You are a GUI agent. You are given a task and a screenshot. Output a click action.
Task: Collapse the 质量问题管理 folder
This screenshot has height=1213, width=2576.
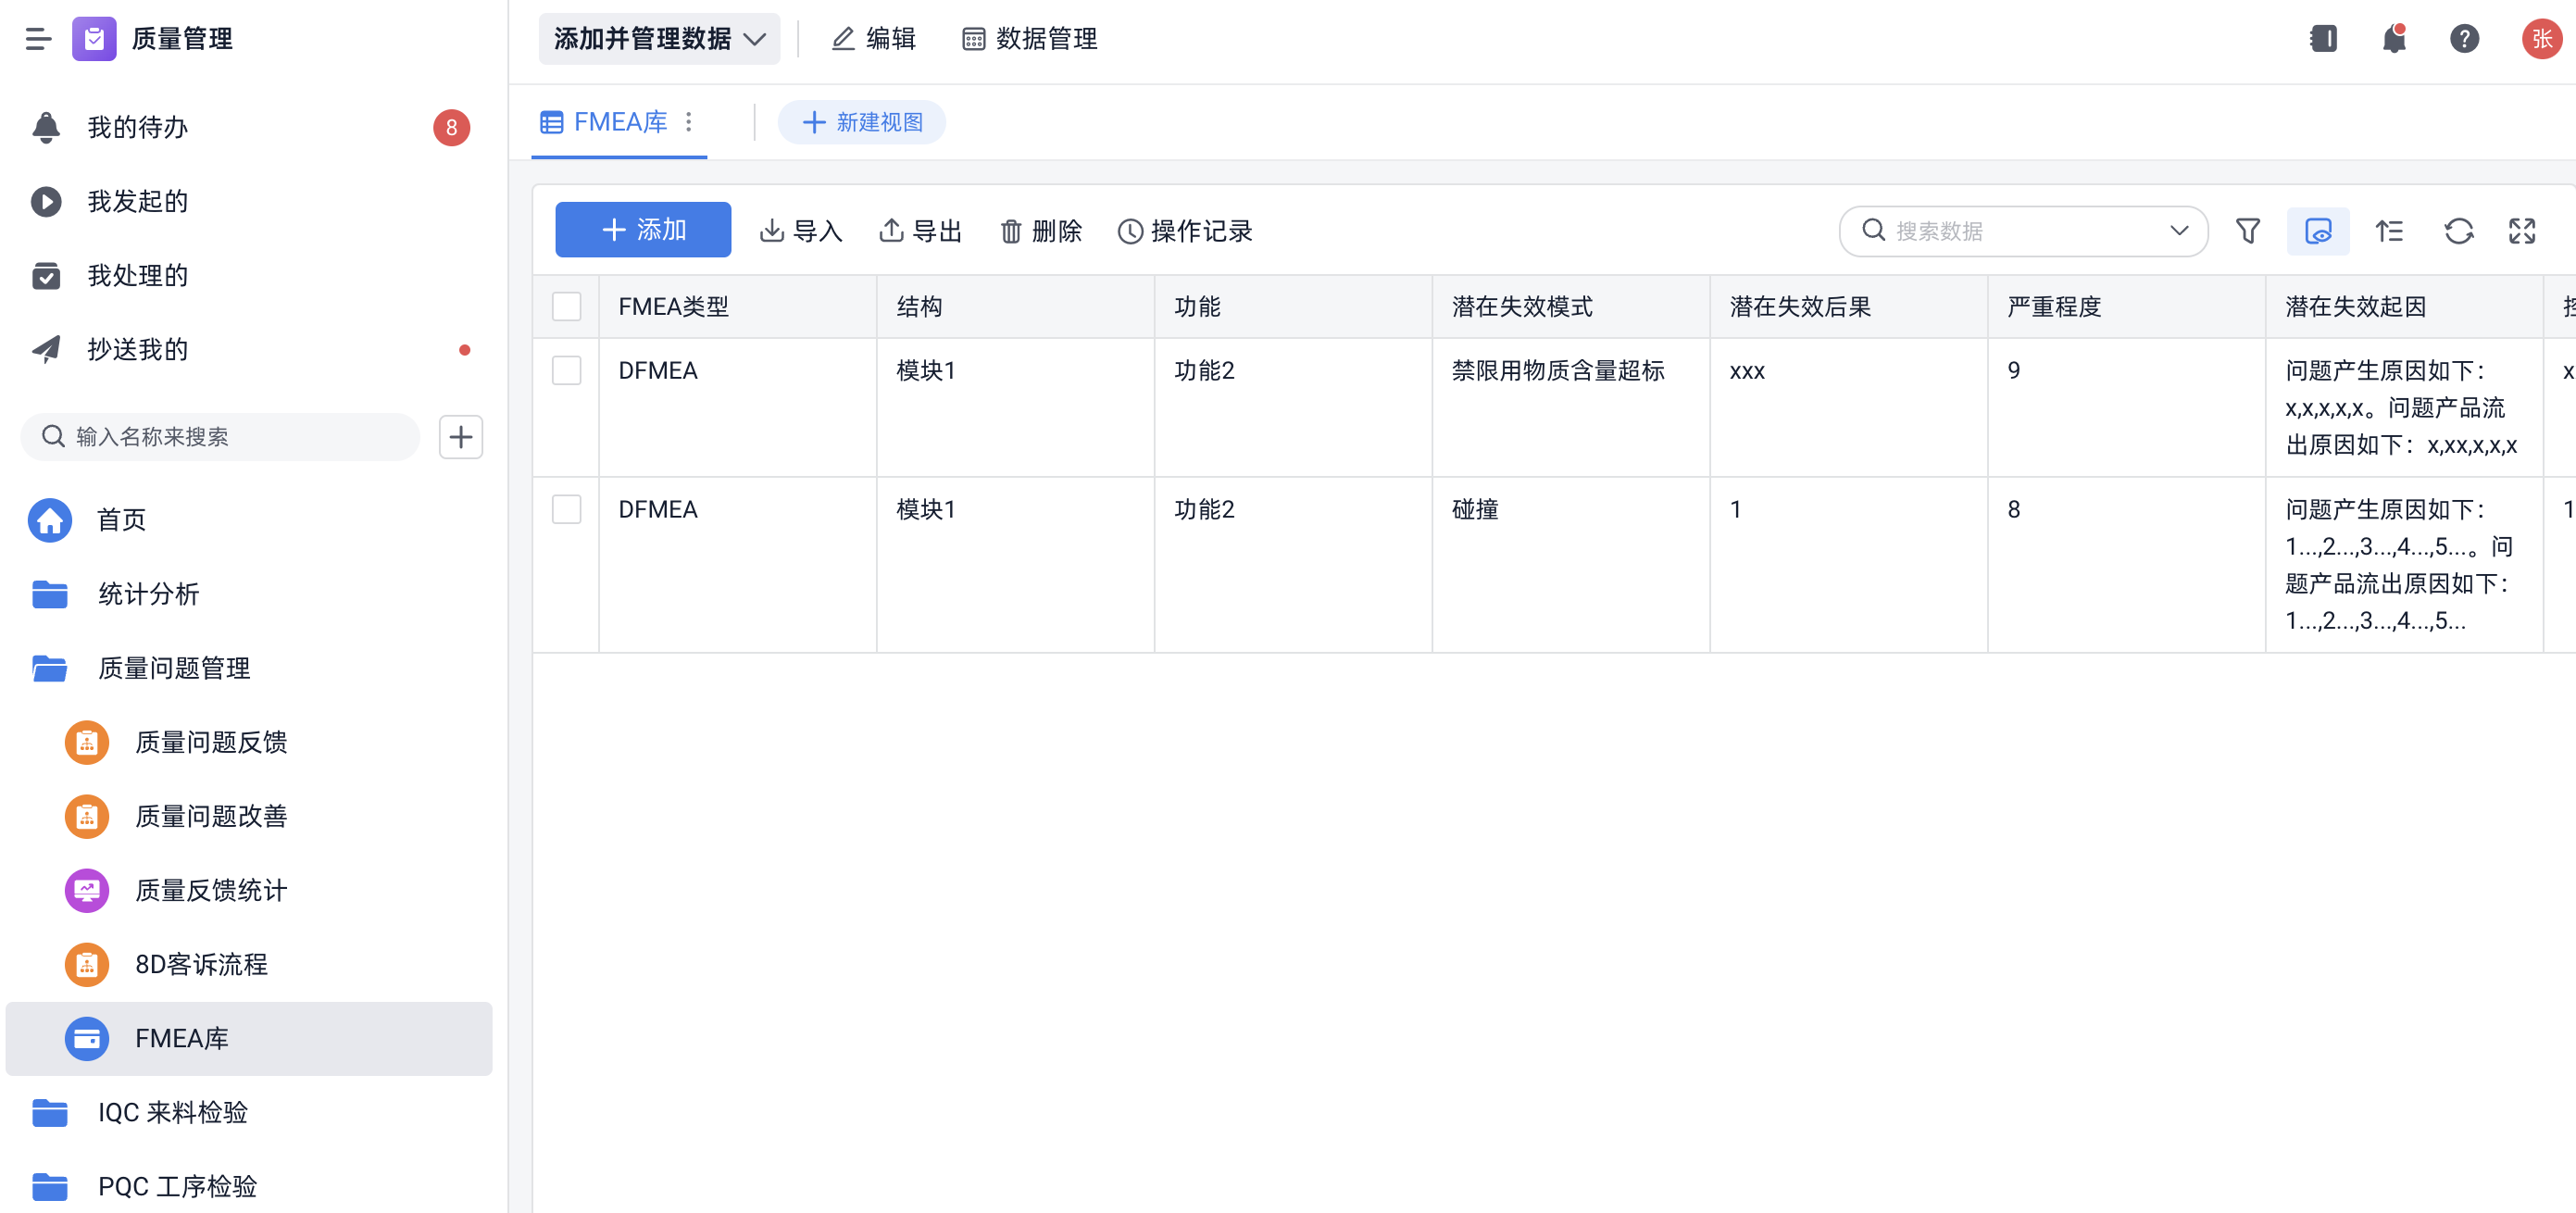pyautogui.click(x=173, y=668)
